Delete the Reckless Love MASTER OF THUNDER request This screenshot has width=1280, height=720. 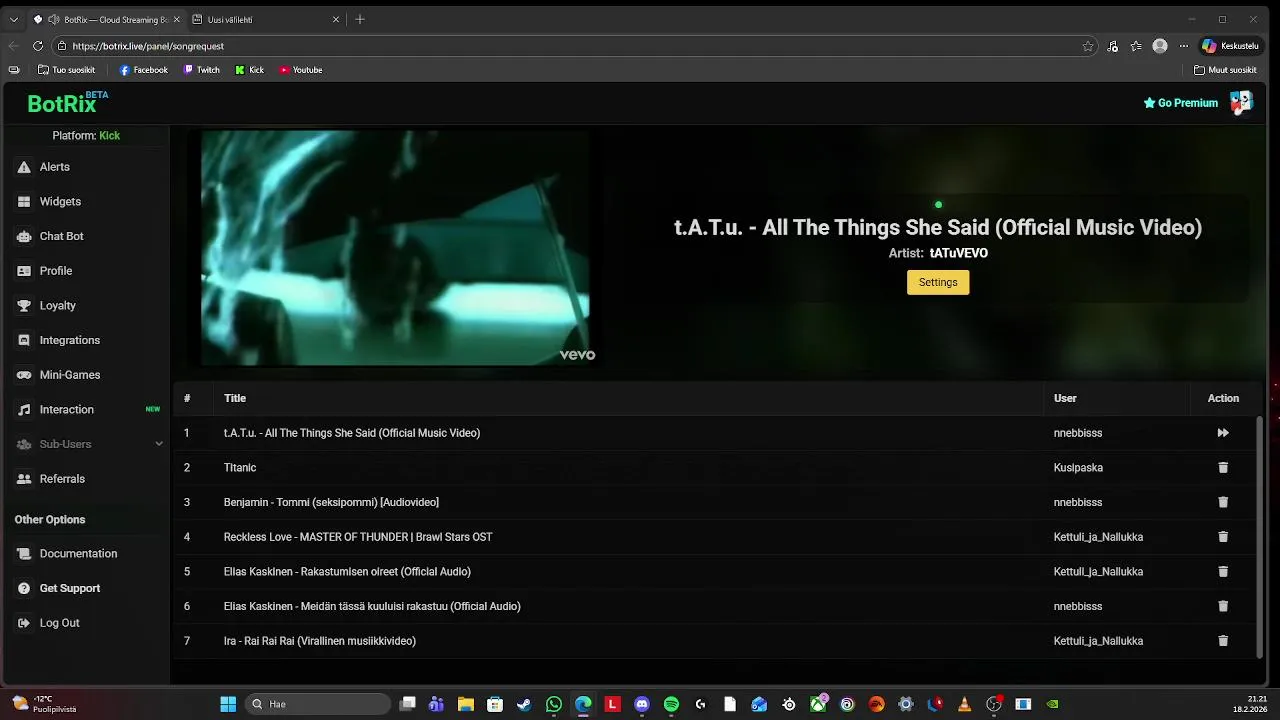click(x=1222, y=537)
